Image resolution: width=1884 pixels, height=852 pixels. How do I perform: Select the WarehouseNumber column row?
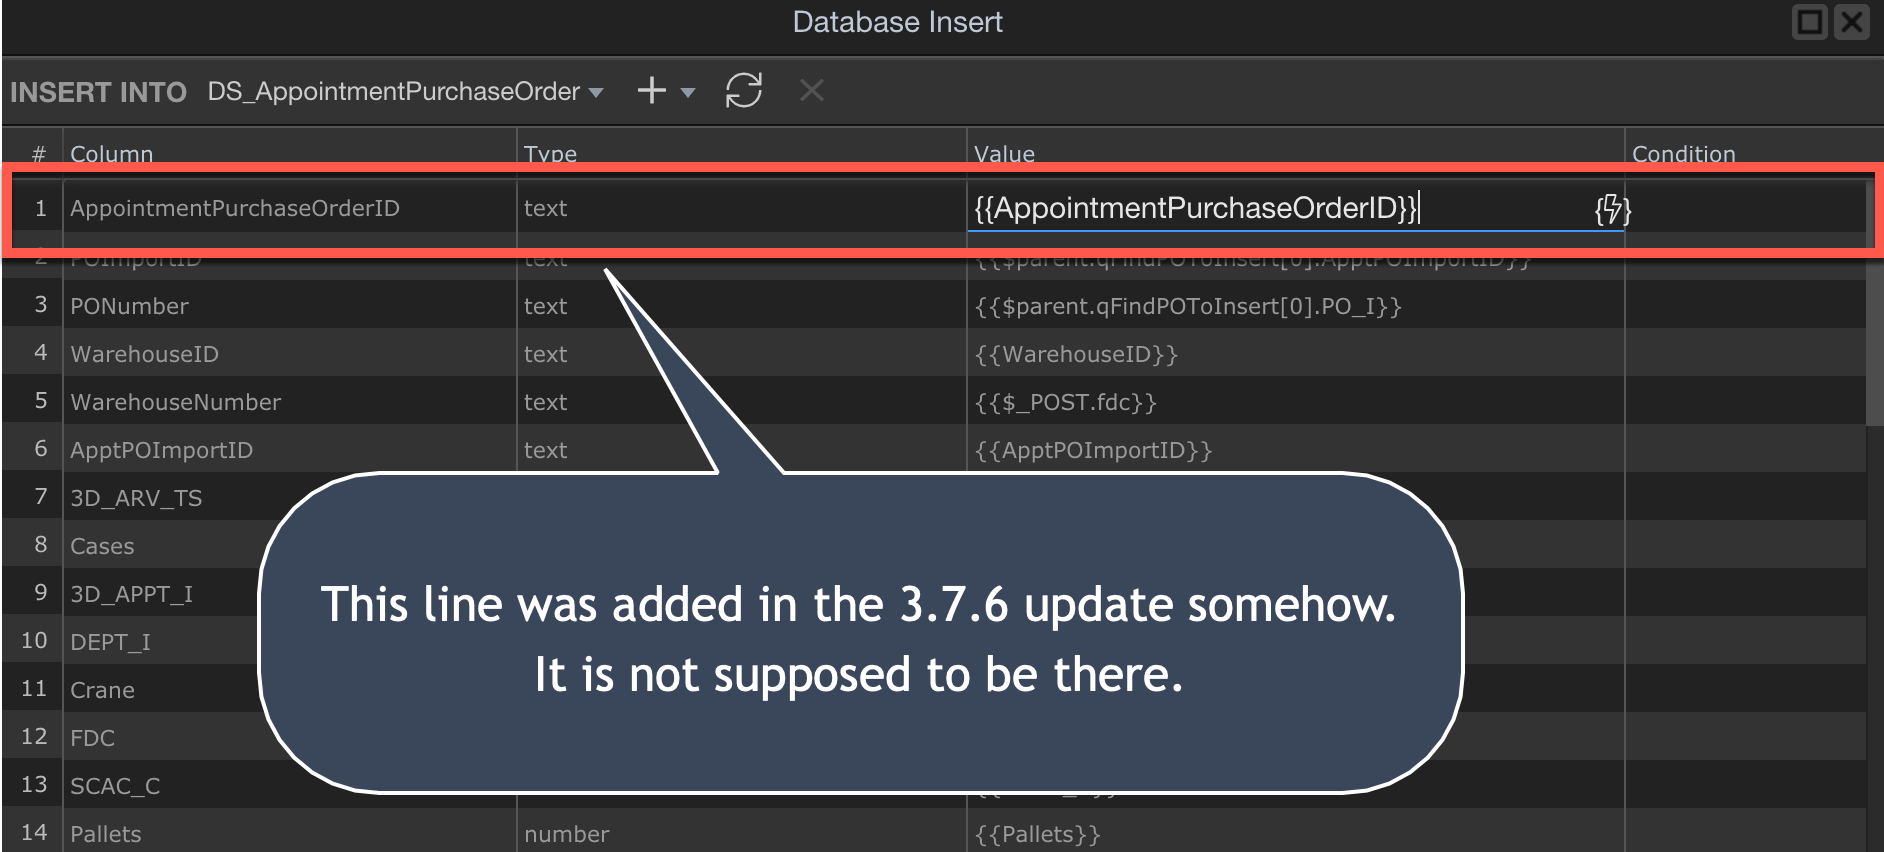[934, 402]
